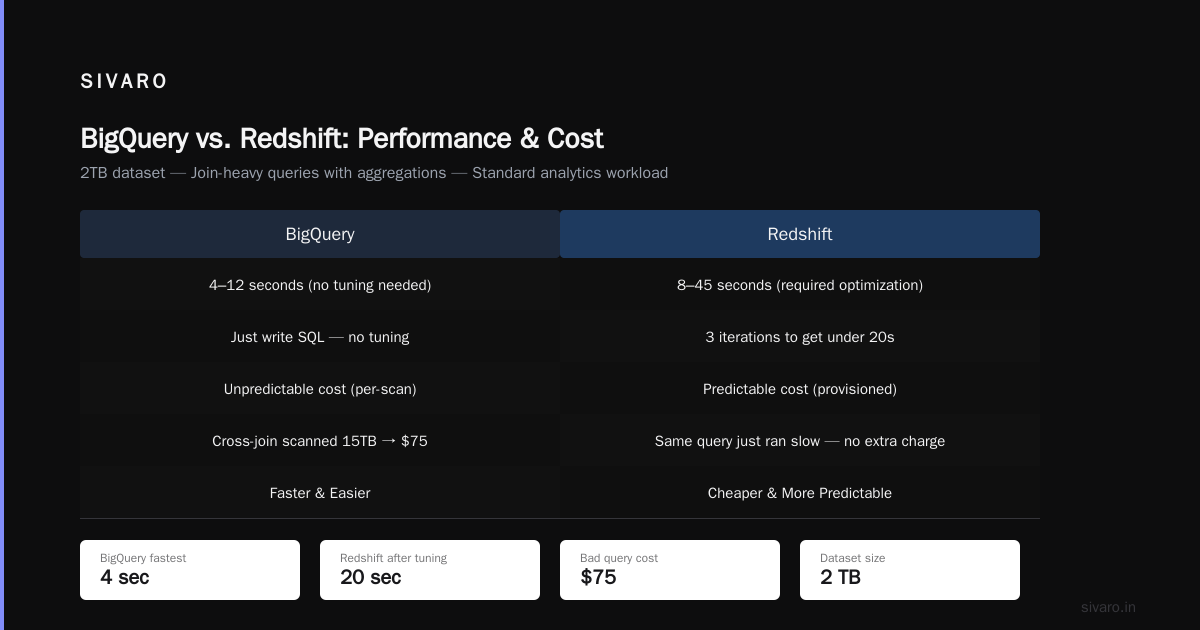Click '3 iterations to get under 20s' cell
The image size is (1200, 630).
pyautogui.click(x=800, y=337)
